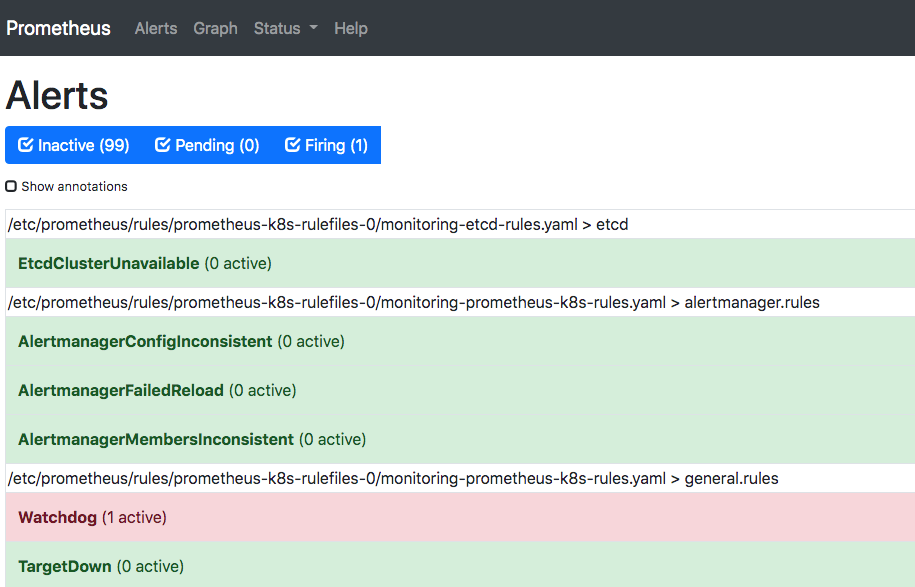Open the Alerts nav menu item

(156, 28)
